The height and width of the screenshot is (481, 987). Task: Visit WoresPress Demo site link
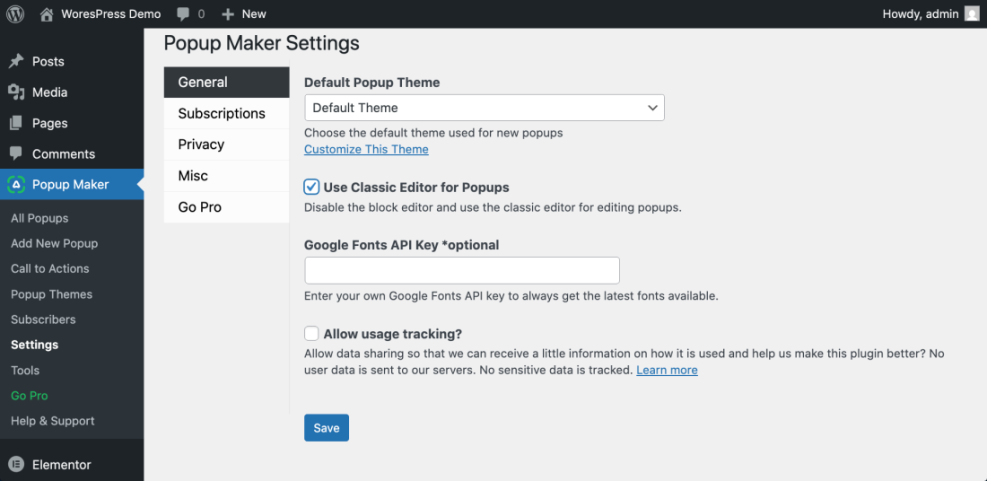point(111,14)
